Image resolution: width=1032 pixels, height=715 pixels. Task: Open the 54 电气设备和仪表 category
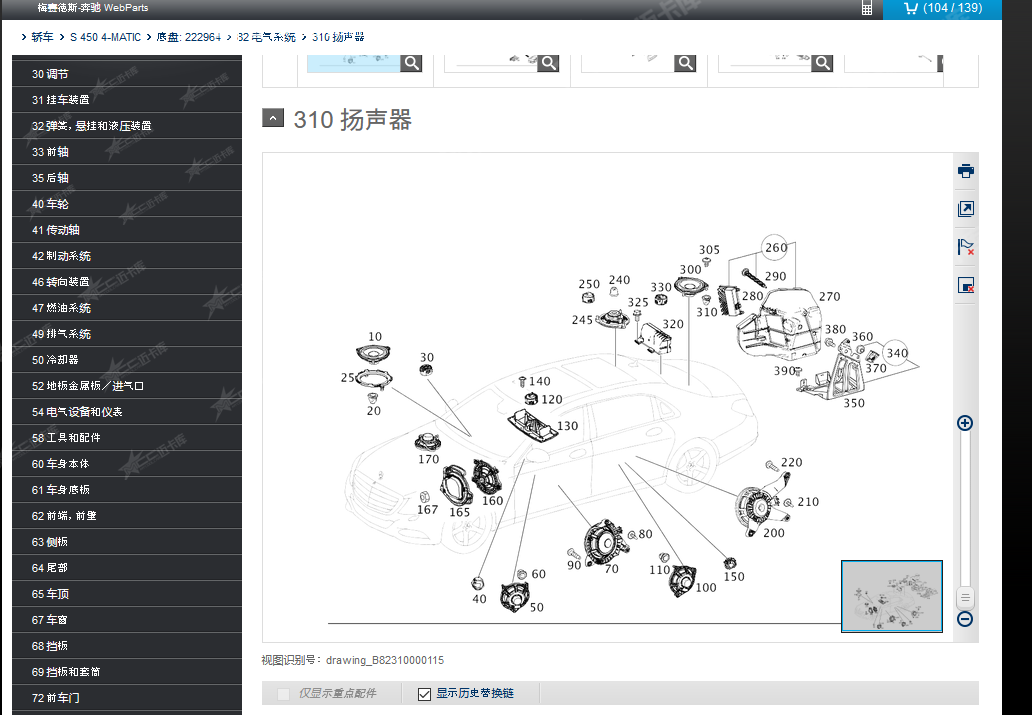[x=78, y=412]
